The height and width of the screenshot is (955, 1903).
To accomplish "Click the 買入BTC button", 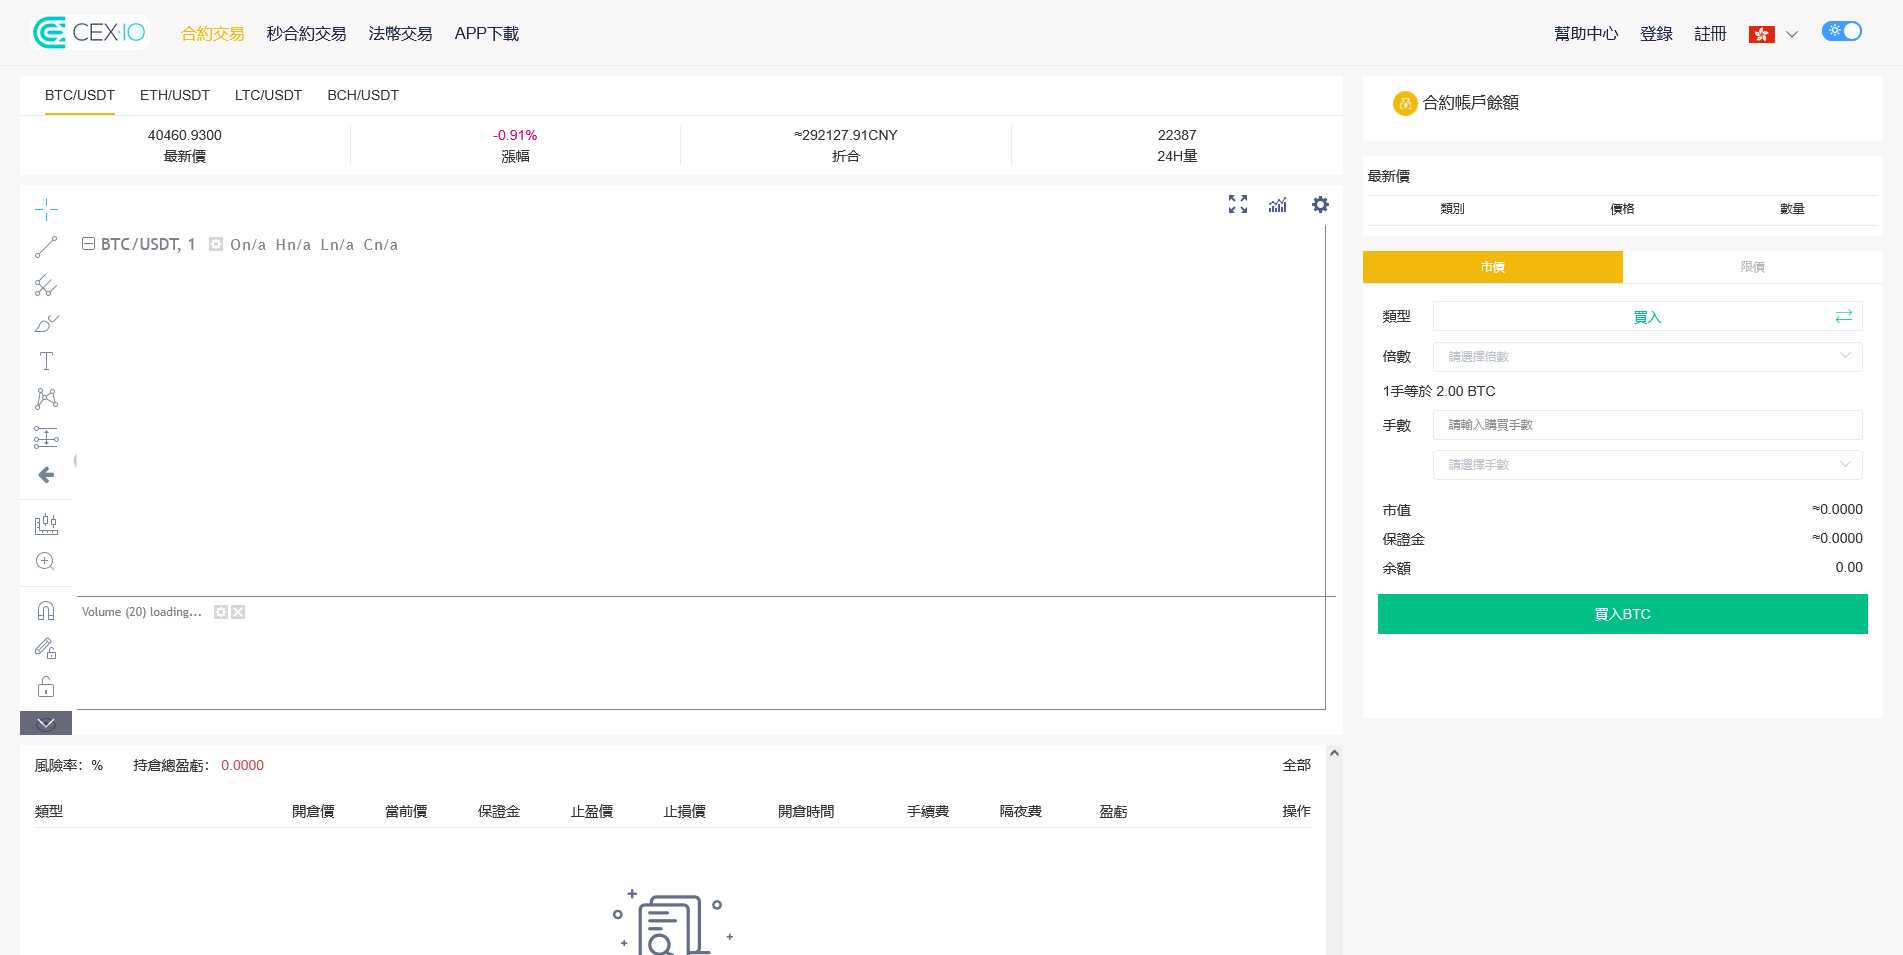I will tap(1623, 614).
